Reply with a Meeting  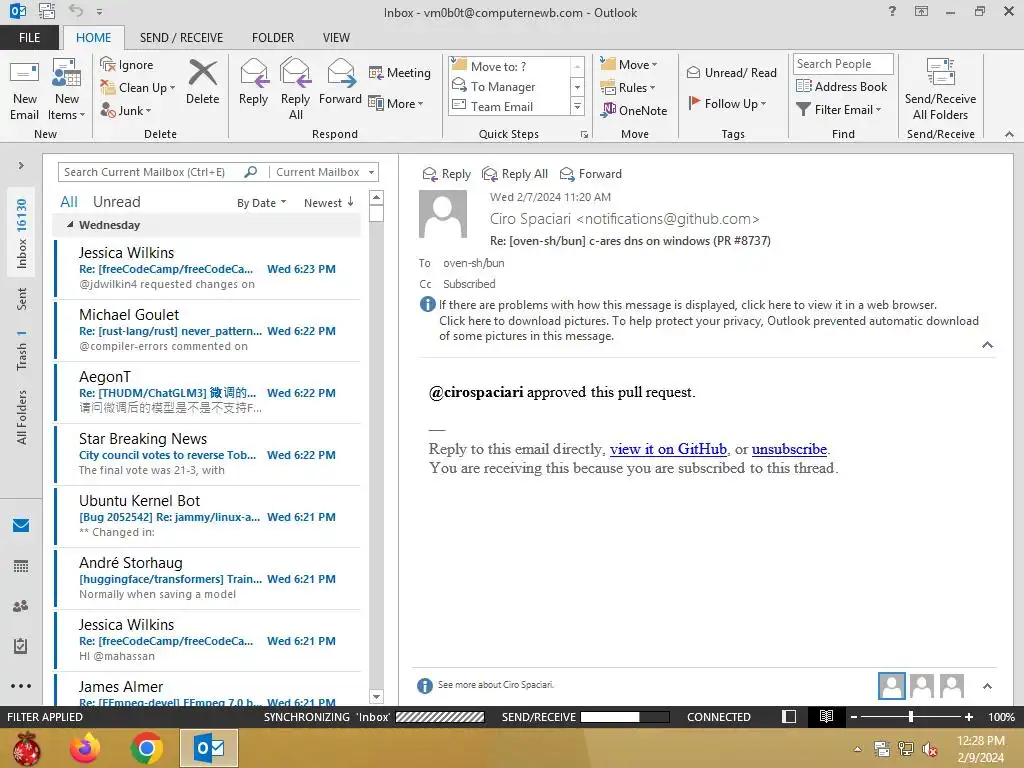(400, 72)
